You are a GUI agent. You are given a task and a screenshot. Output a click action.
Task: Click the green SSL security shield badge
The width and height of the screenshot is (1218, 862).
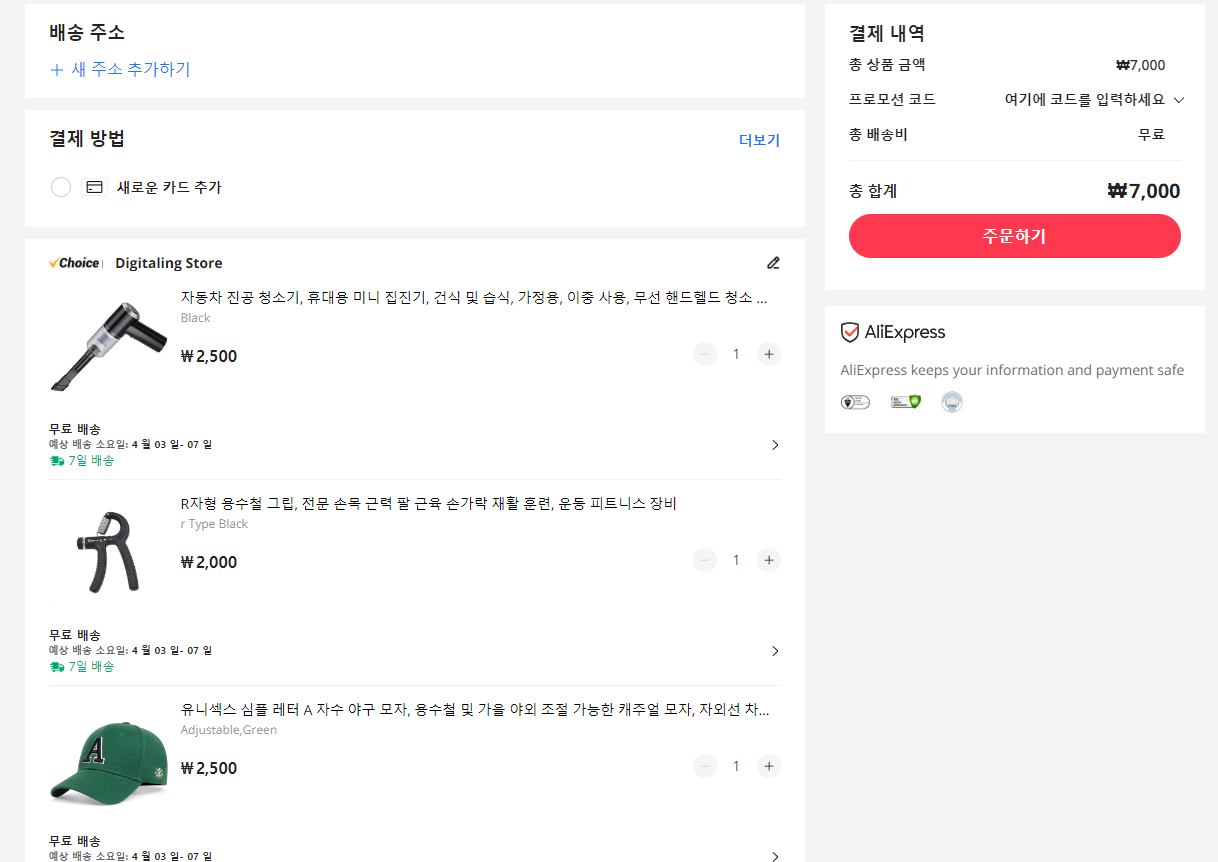[905, 401]
